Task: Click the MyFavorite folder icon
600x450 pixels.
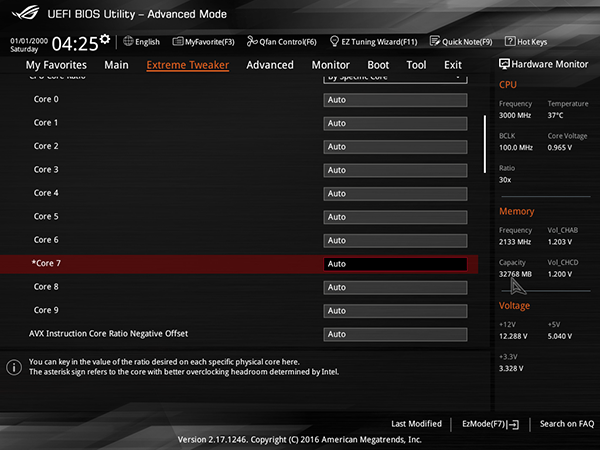Action: click(x=178, y=41)
